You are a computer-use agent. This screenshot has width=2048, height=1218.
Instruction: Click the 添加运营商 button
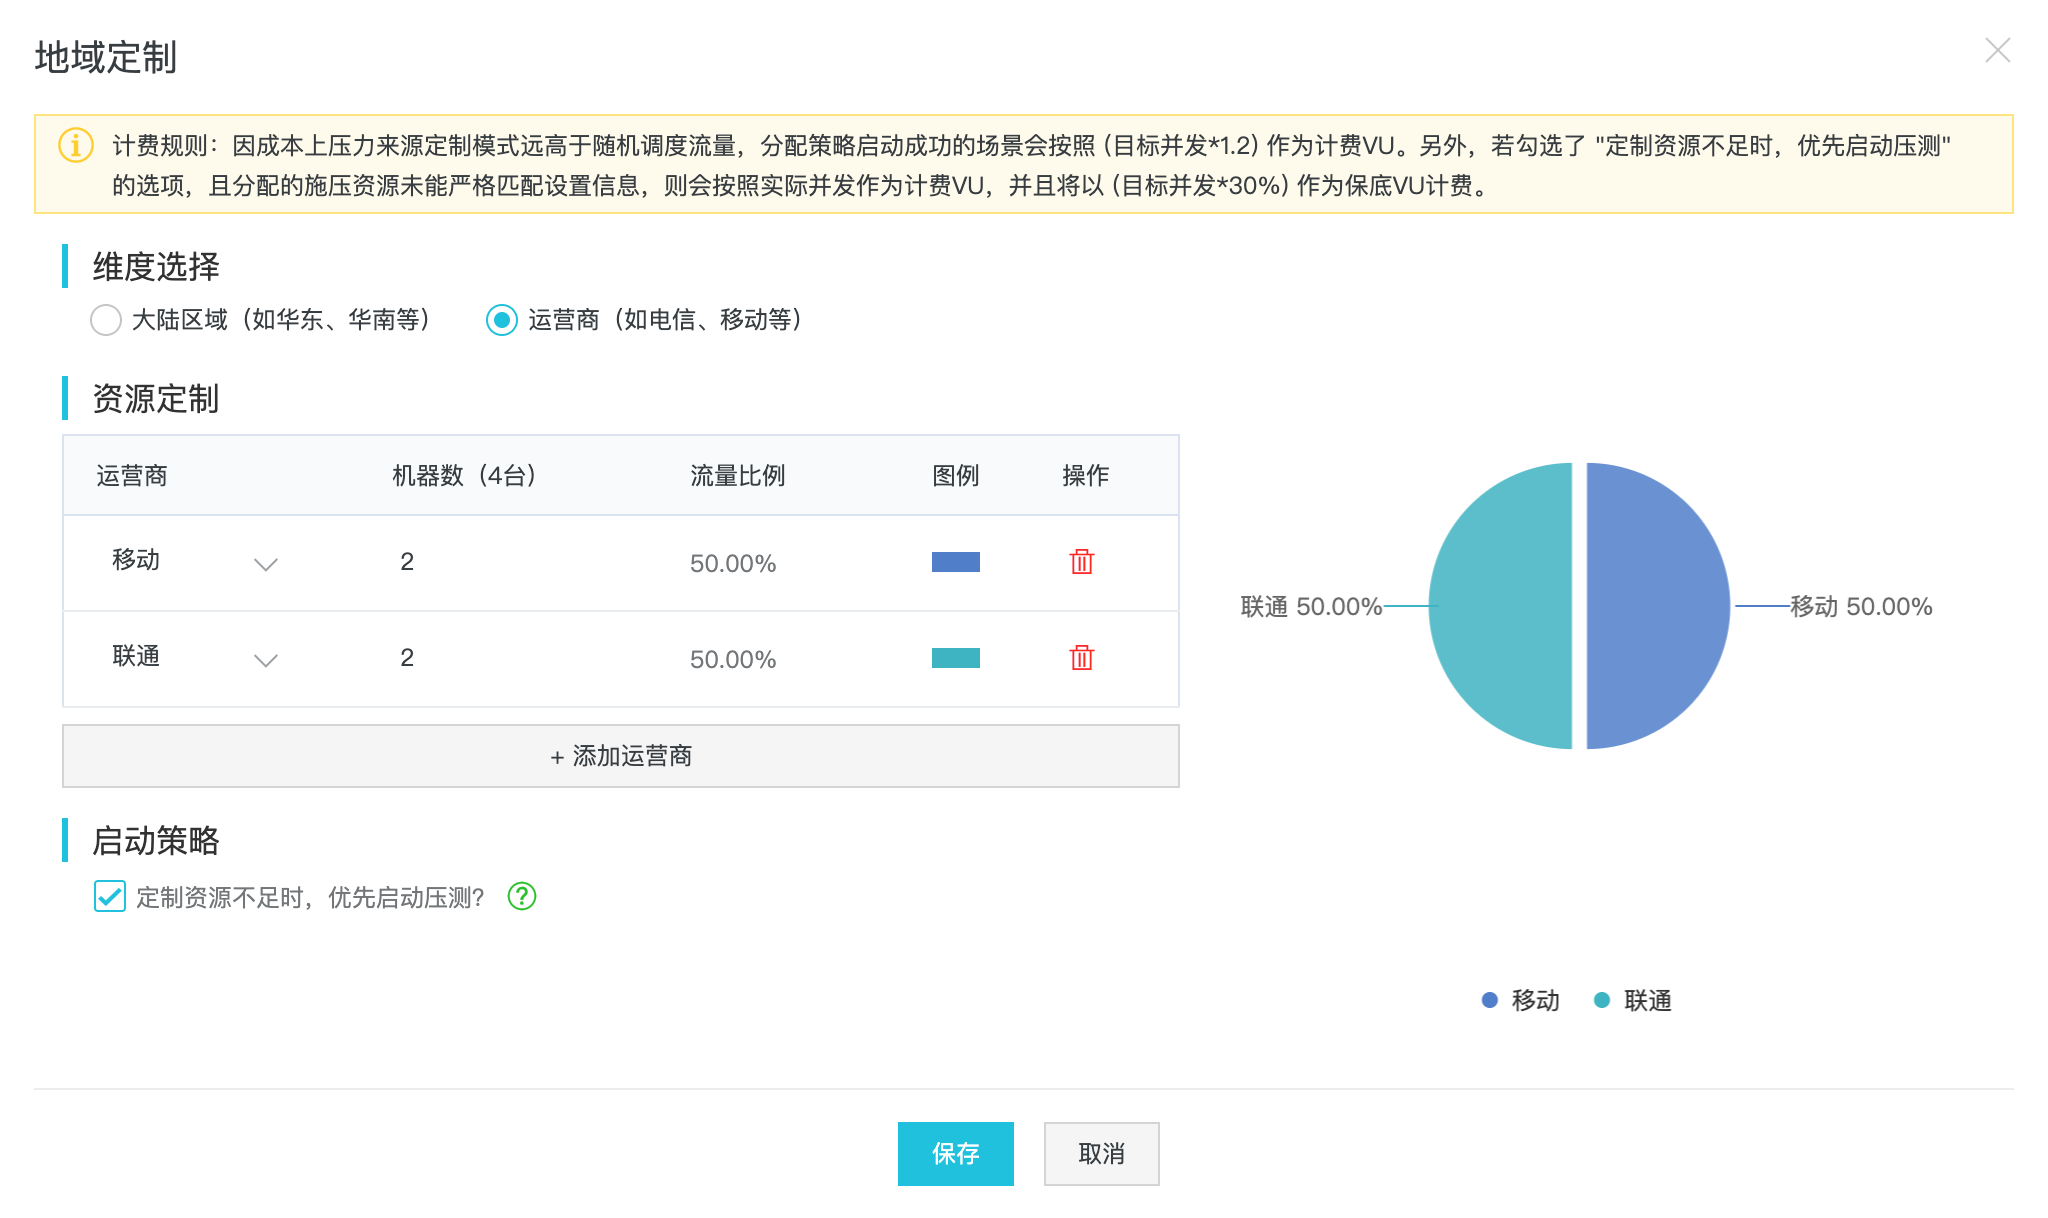click(621, 756)
